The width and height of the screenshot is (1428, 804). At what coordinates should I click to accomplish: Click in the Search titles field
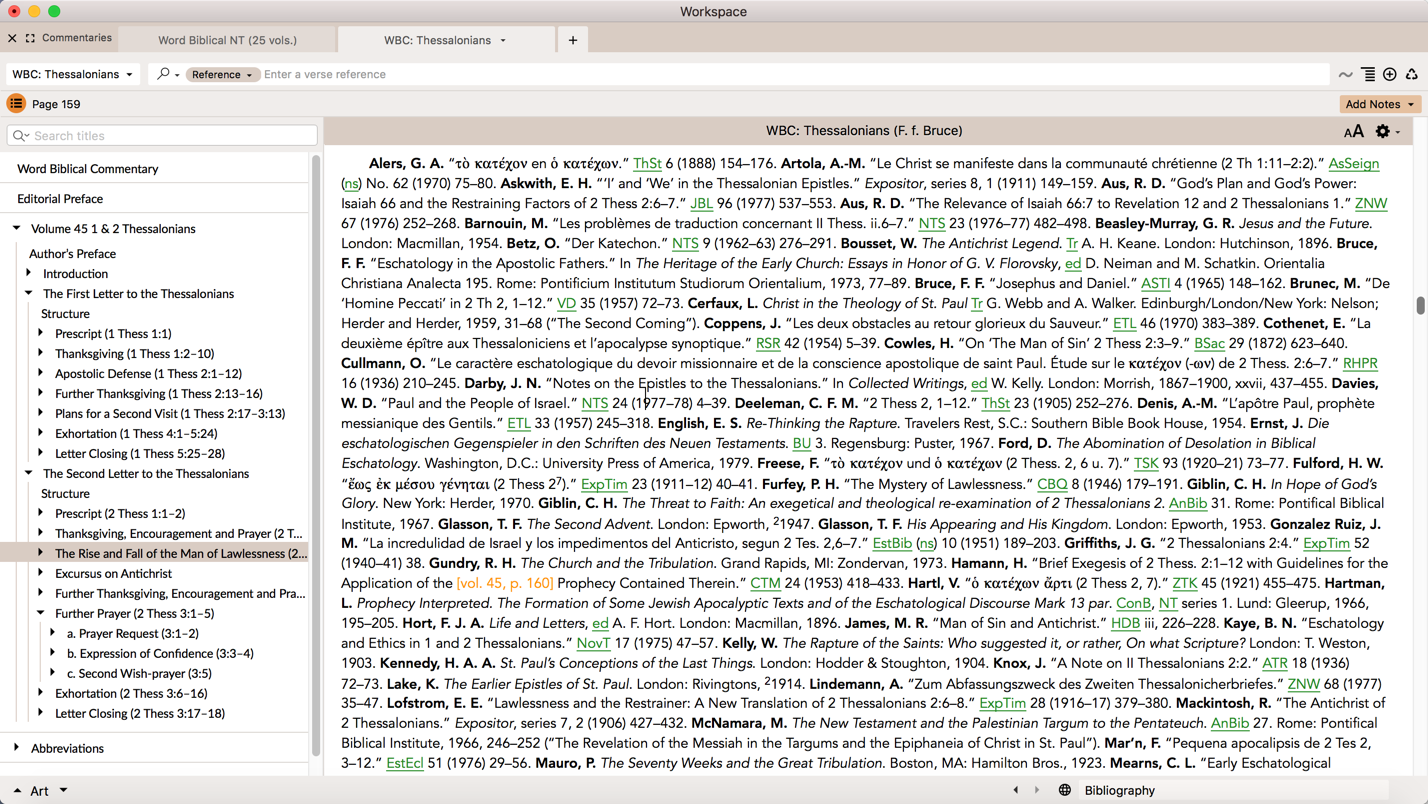tap(162, 136)
